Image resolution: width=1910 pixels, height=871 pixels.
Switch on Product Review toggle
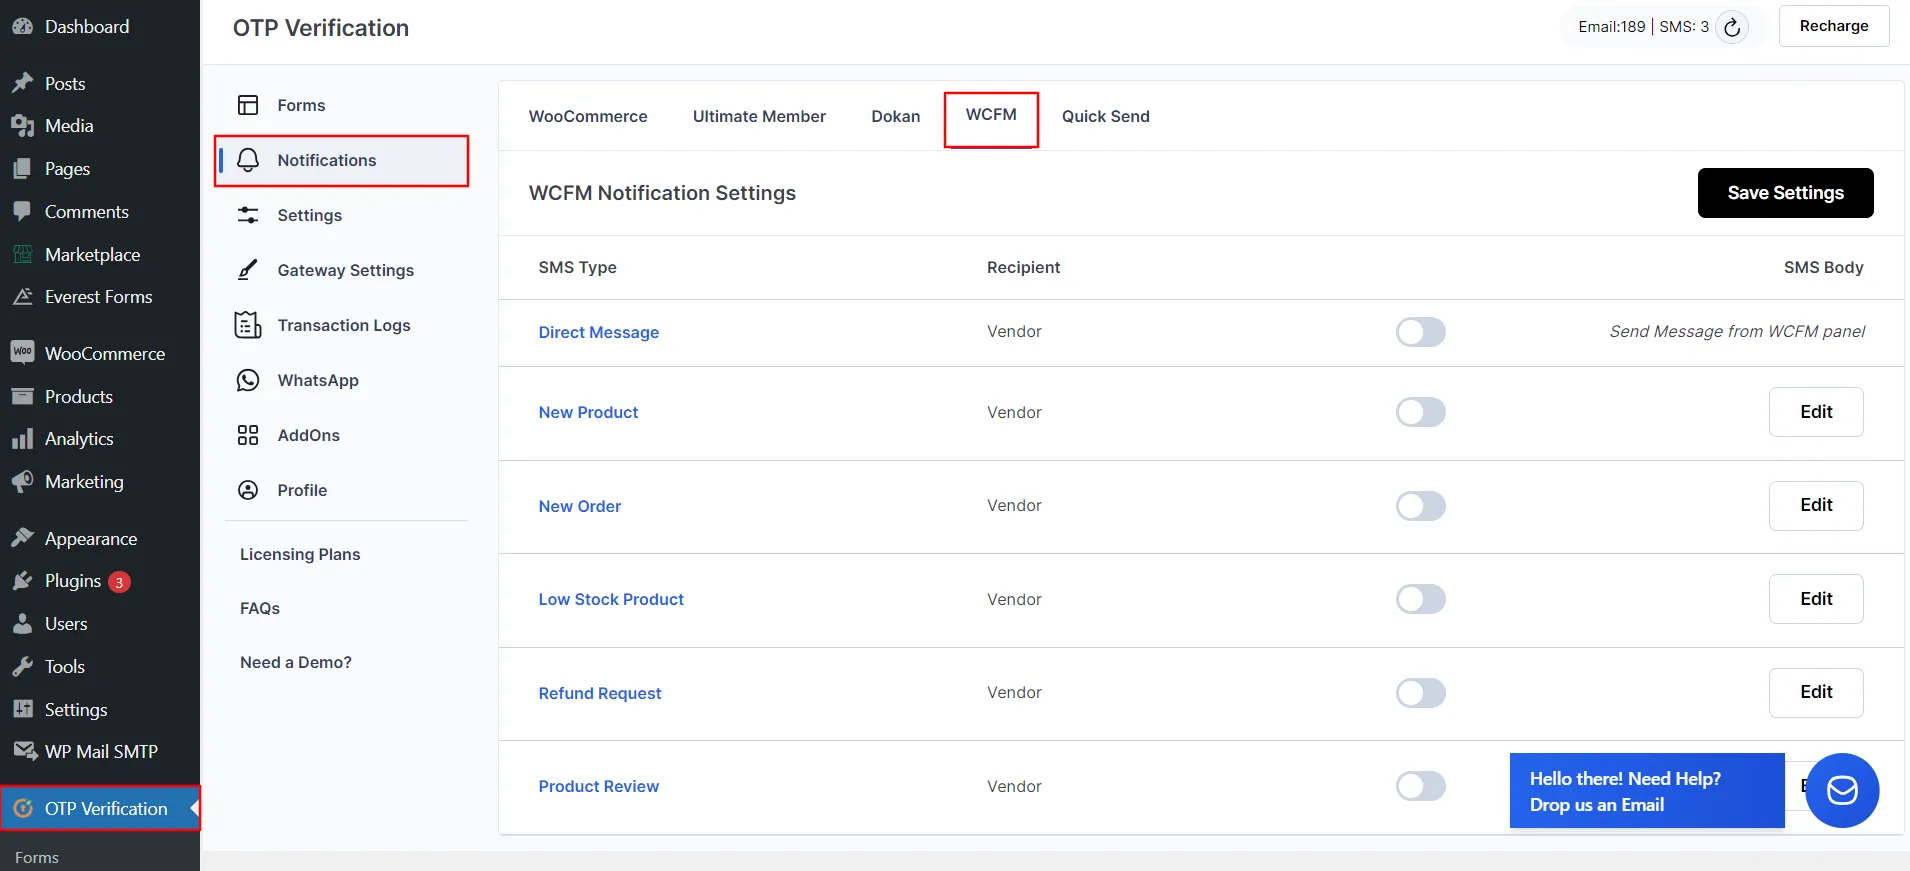pos(1421,786)
